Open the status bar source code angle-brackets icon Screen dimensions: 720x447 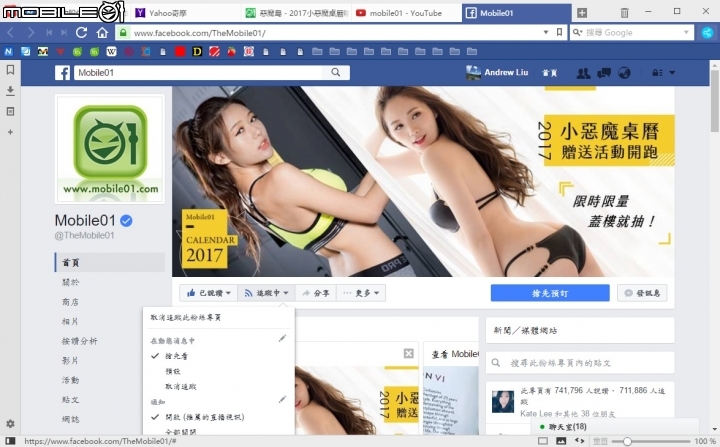pos(579,441)
